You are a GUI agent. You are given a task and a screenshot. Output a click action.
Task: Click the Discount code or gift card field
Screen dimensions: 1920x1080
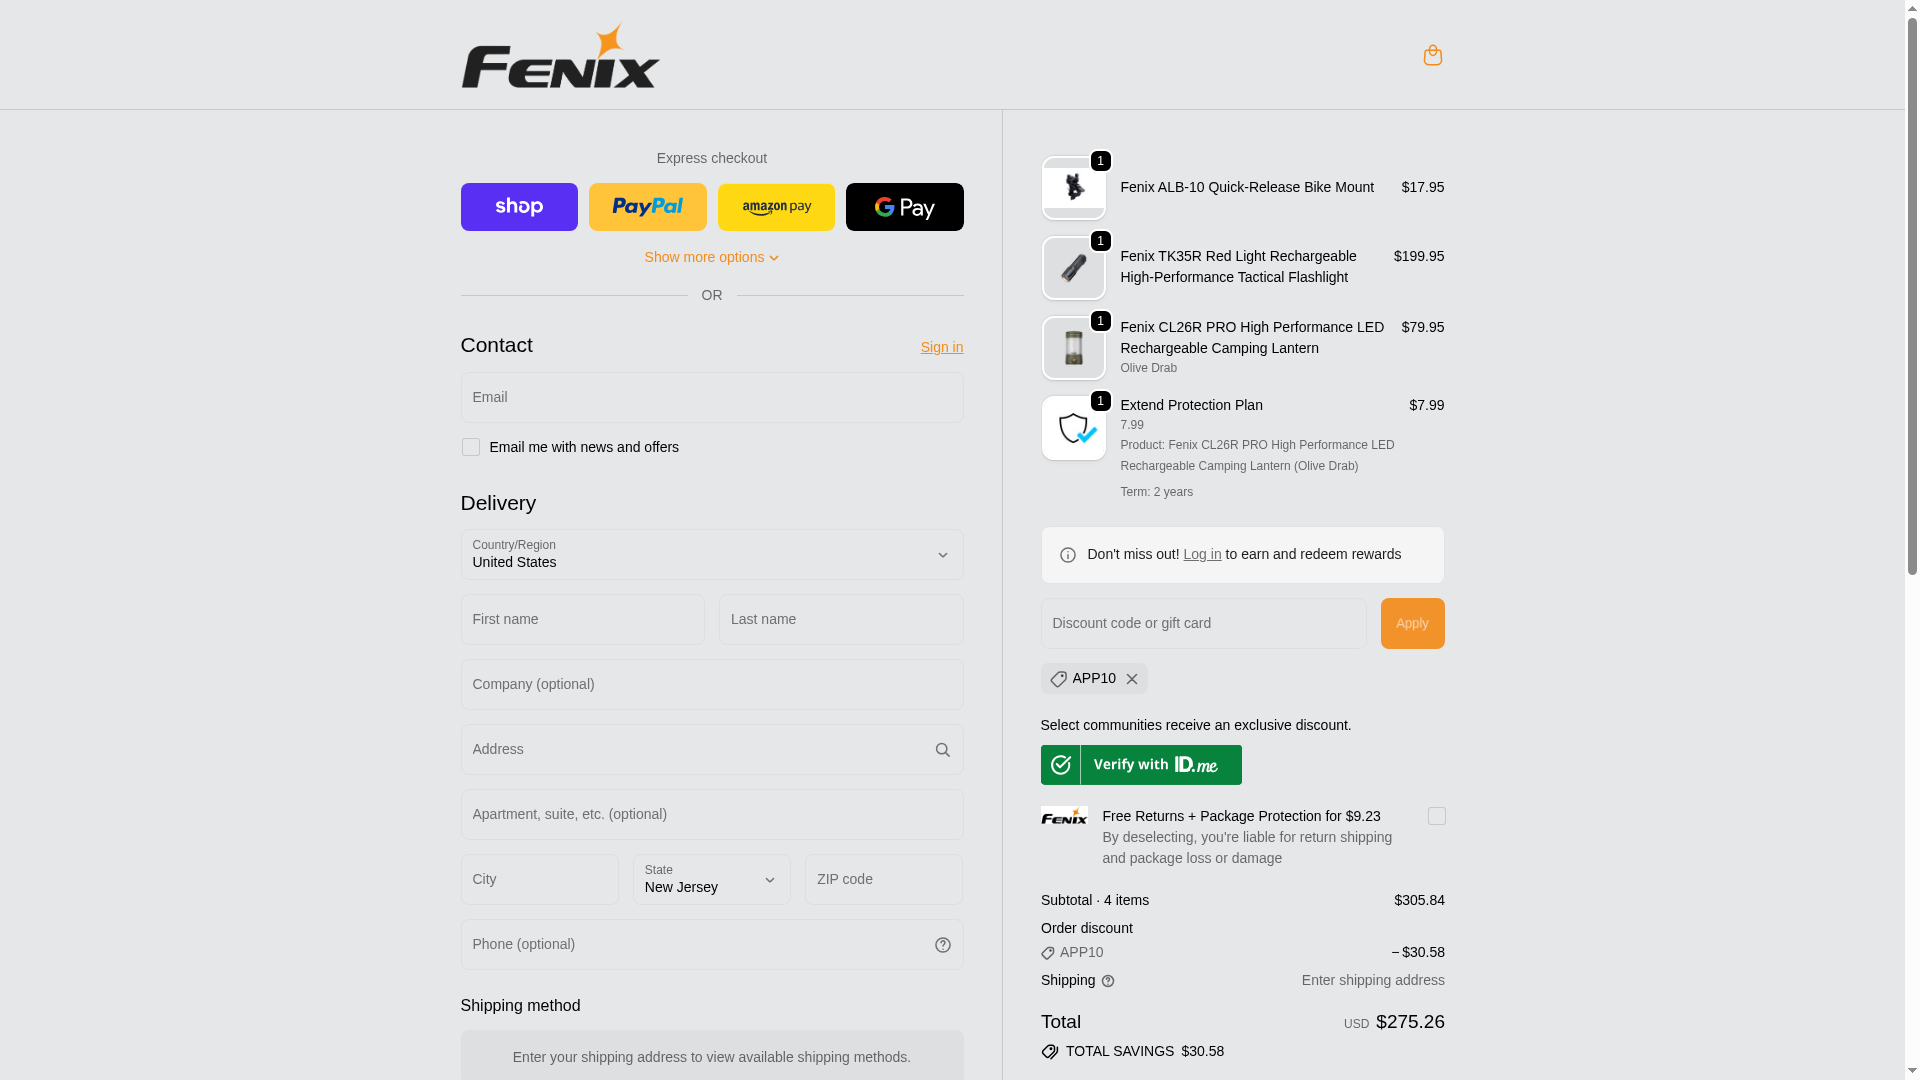click(x=1203, y=624)
